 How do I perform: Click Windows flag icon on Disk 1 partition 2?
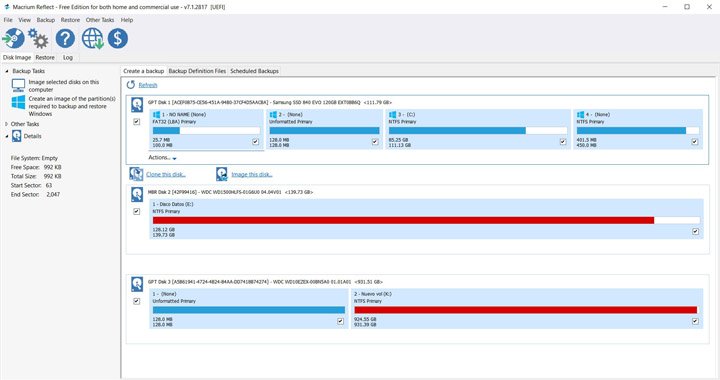point(273,114)
